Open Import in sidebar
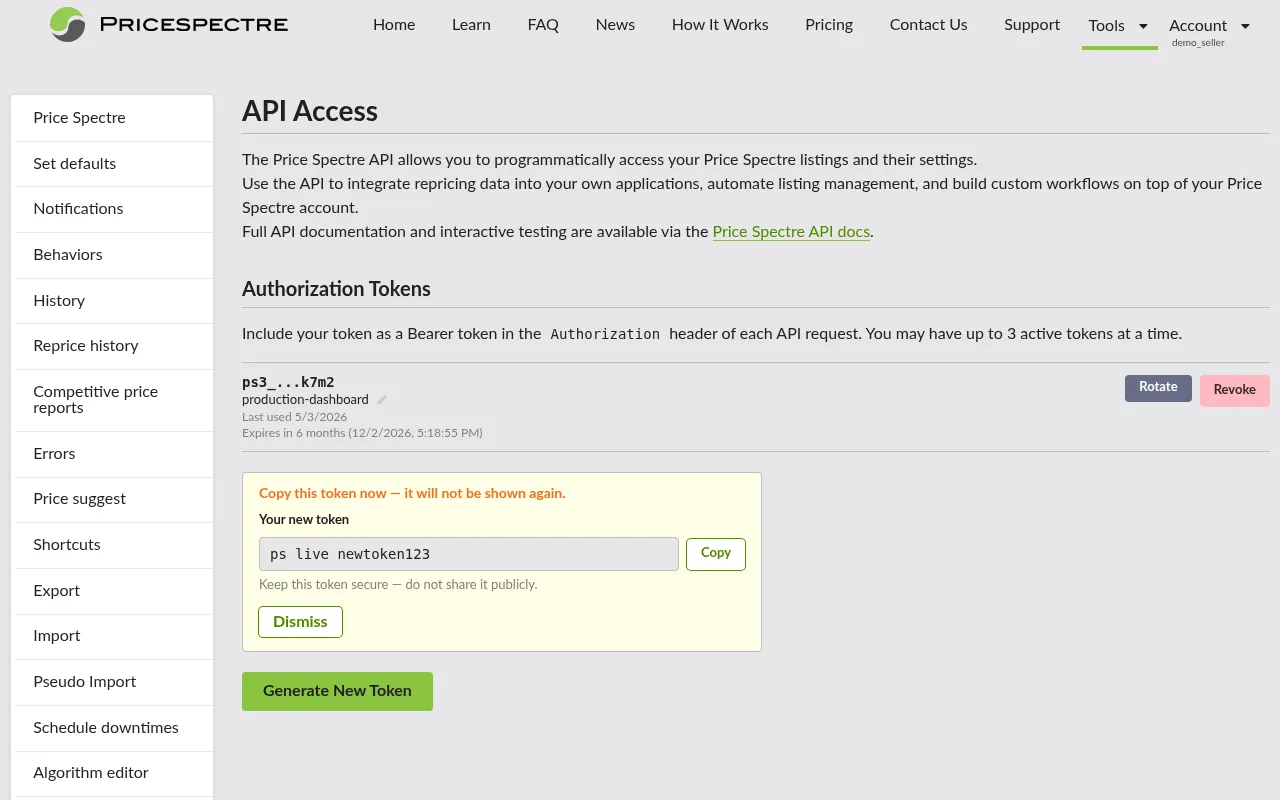This screenshot has width=1280, height=800. (x=114, y=636)
